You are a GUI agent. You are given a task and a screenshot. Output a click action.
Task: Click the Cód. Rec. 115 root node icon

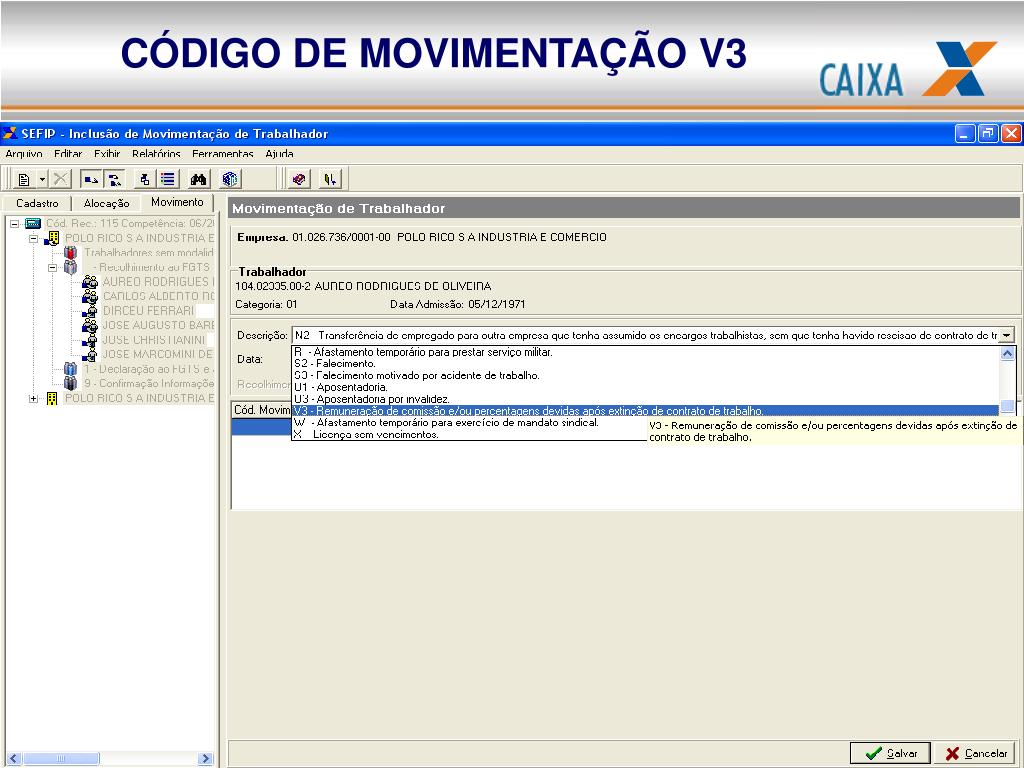[33, 223]
